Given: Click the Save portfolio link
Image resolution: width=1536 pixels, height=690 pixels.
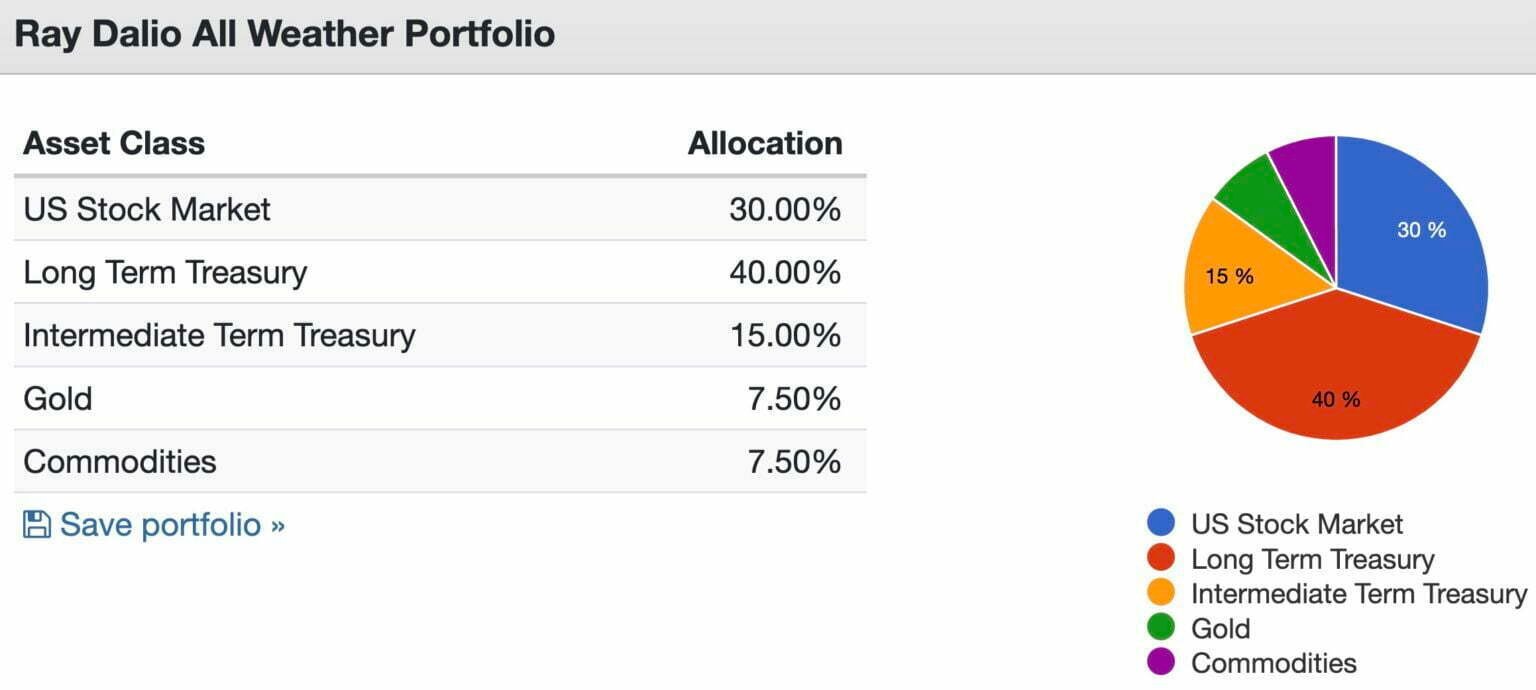Looking at the screenshot, I should point(170,523).
